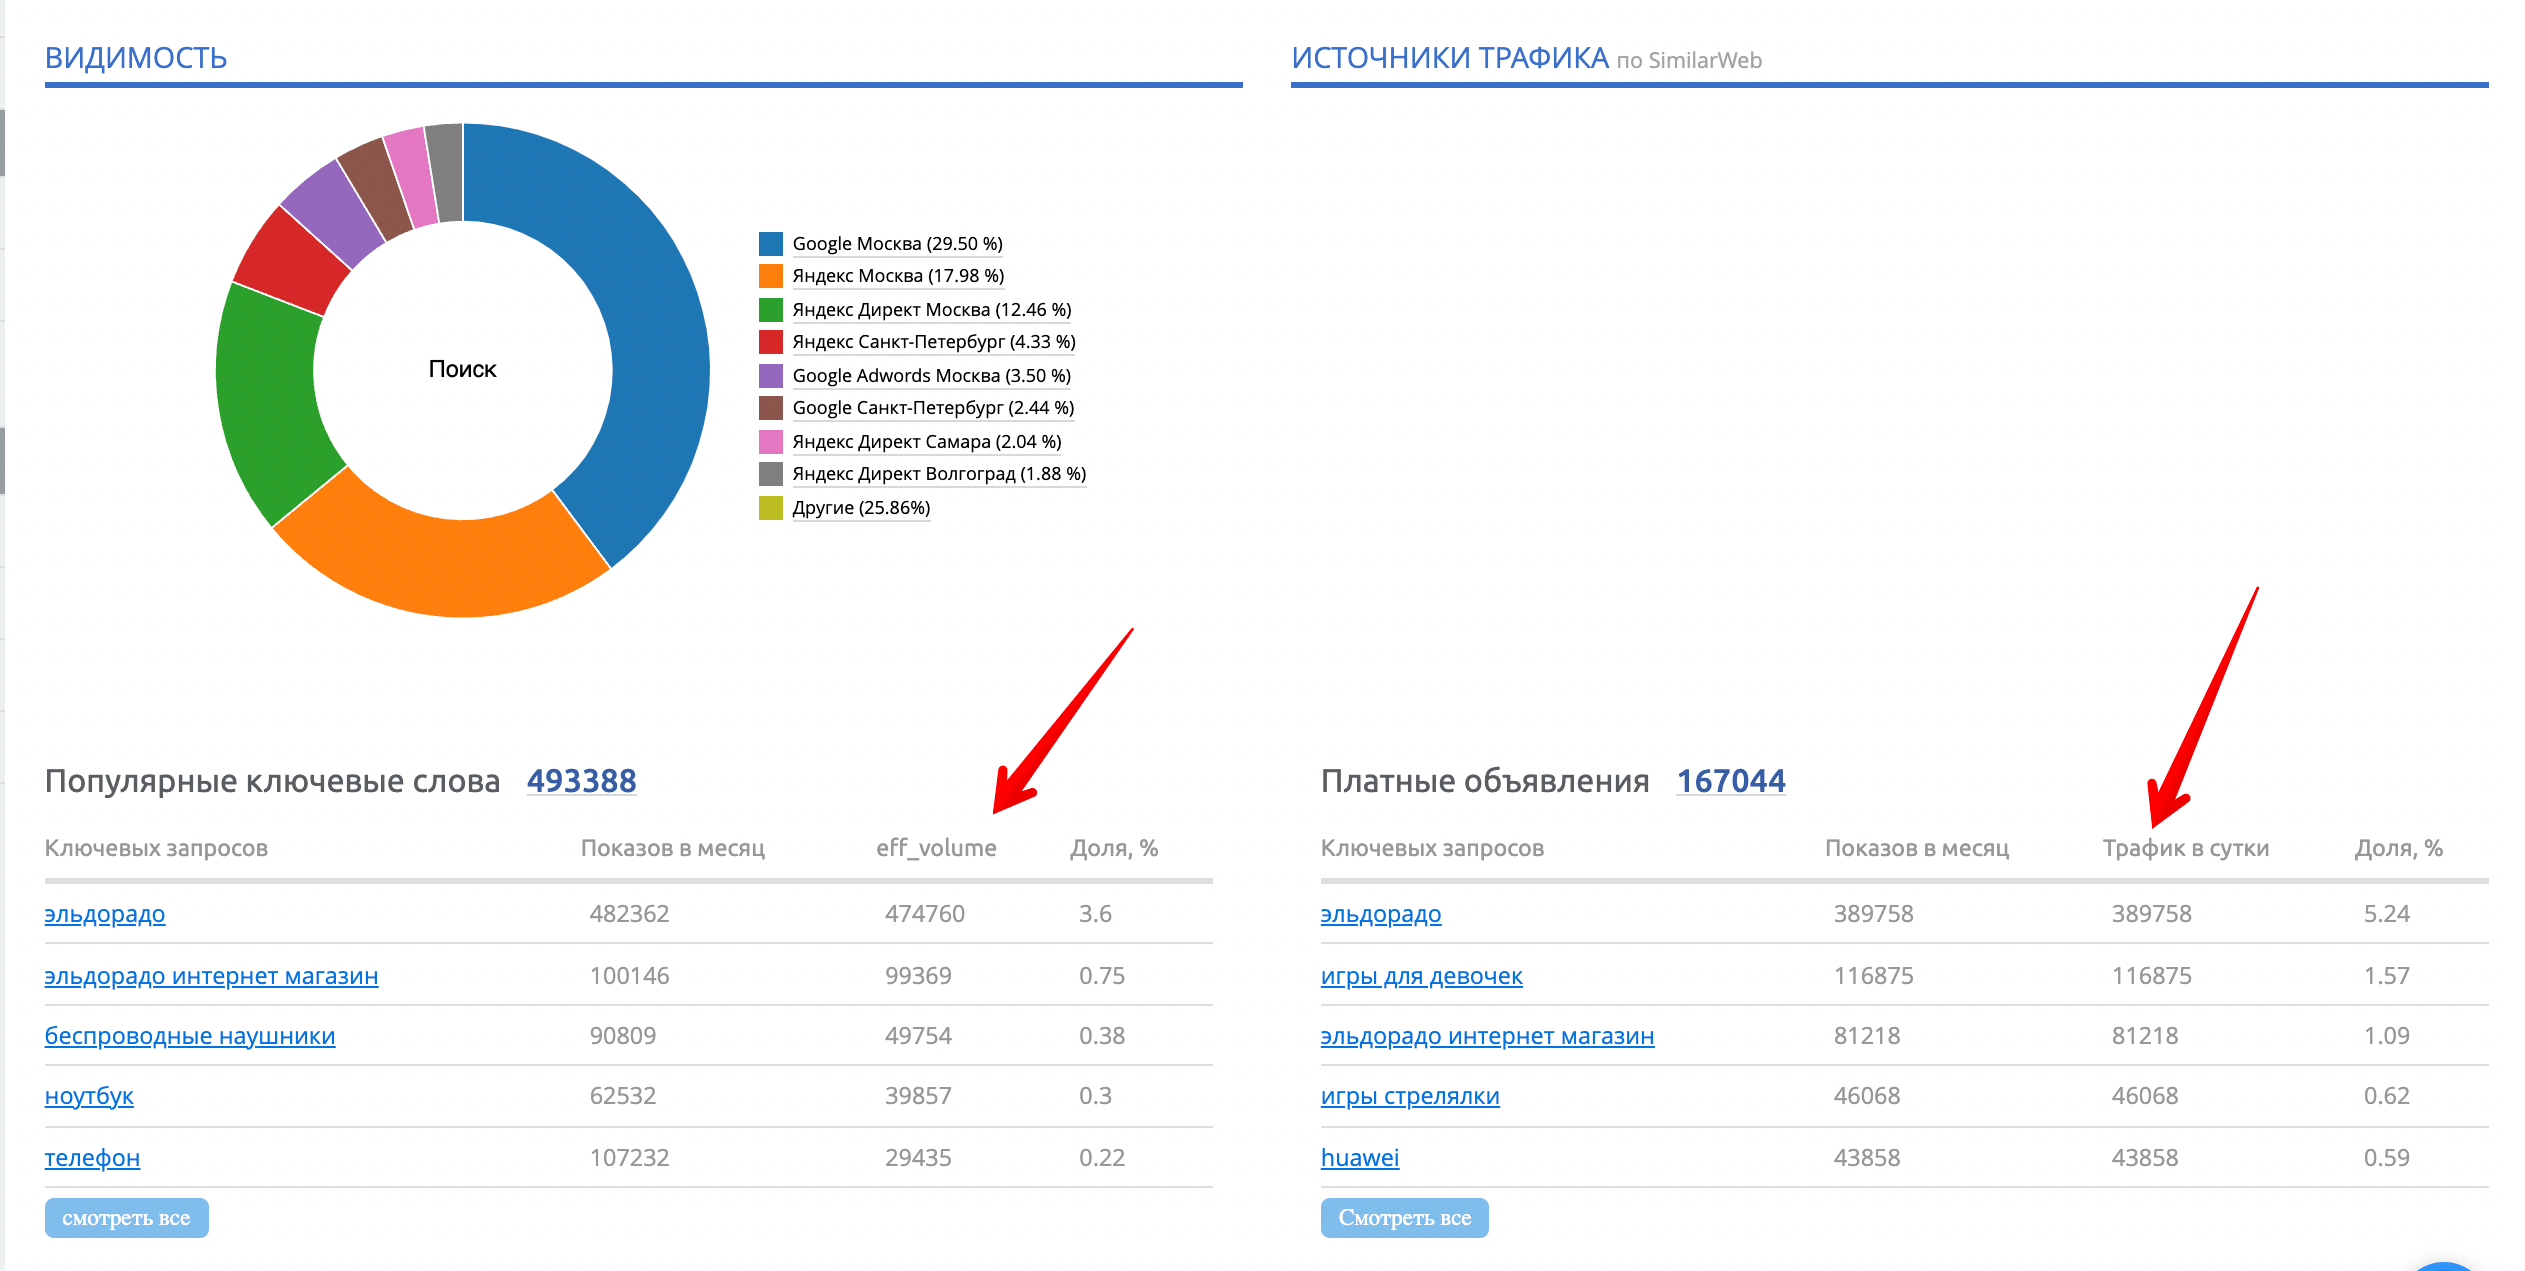The height and width of the screenshot is (1271, 2525).
Task: Click the pink Яндекс Директ Самара swatch
Action: (770, 441)
